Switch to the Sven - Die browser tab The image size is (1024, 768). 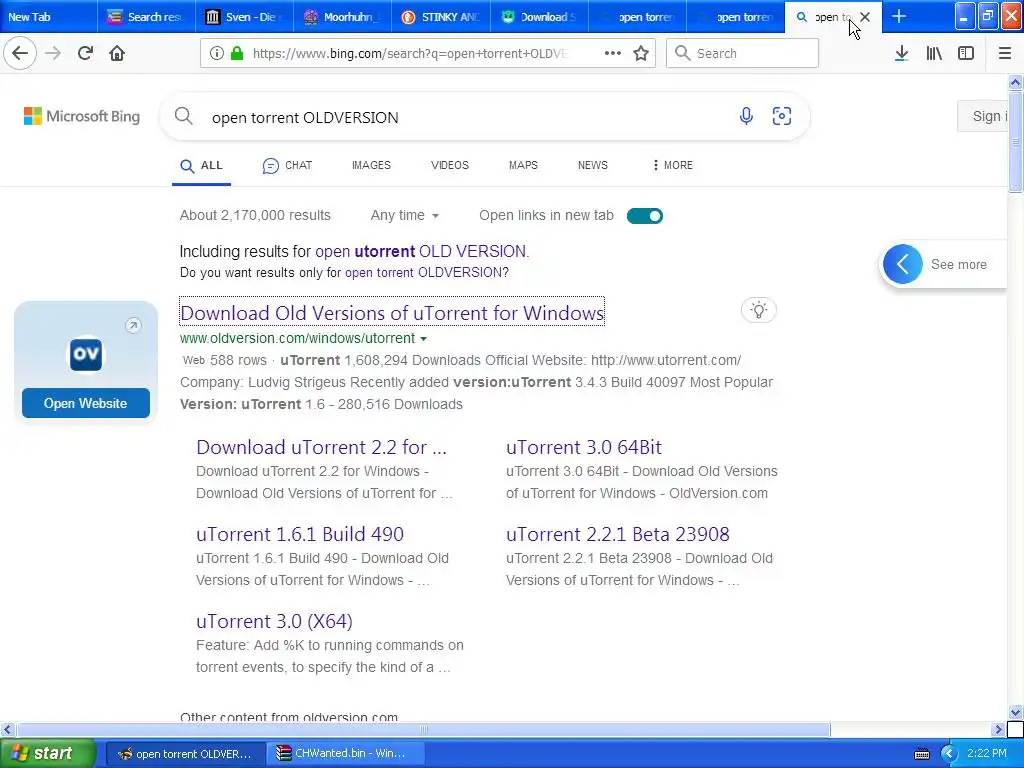[244, 17]
